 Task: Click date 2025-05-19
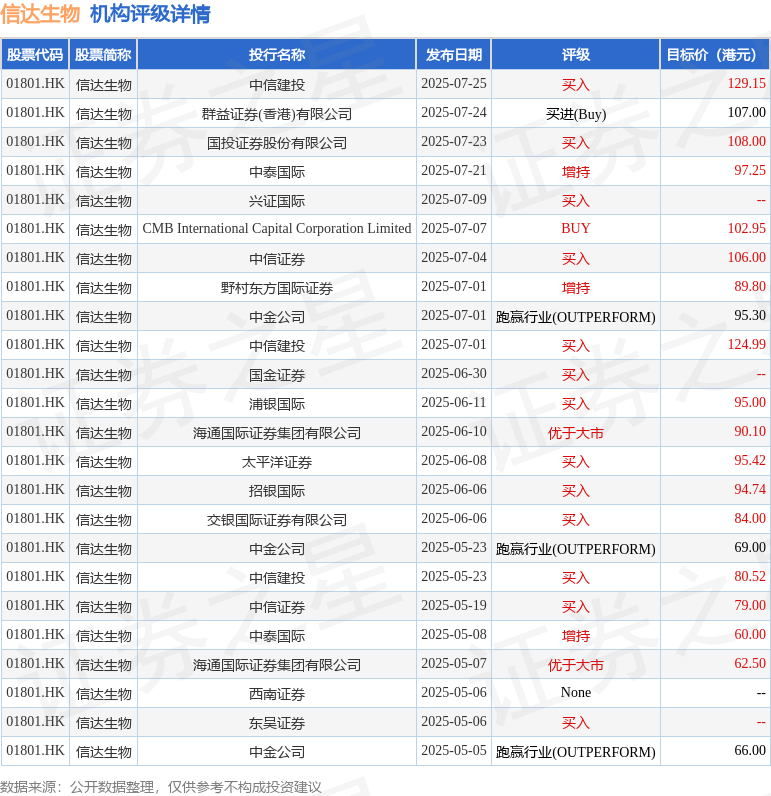pyautogui.click(x=454, y=605)
